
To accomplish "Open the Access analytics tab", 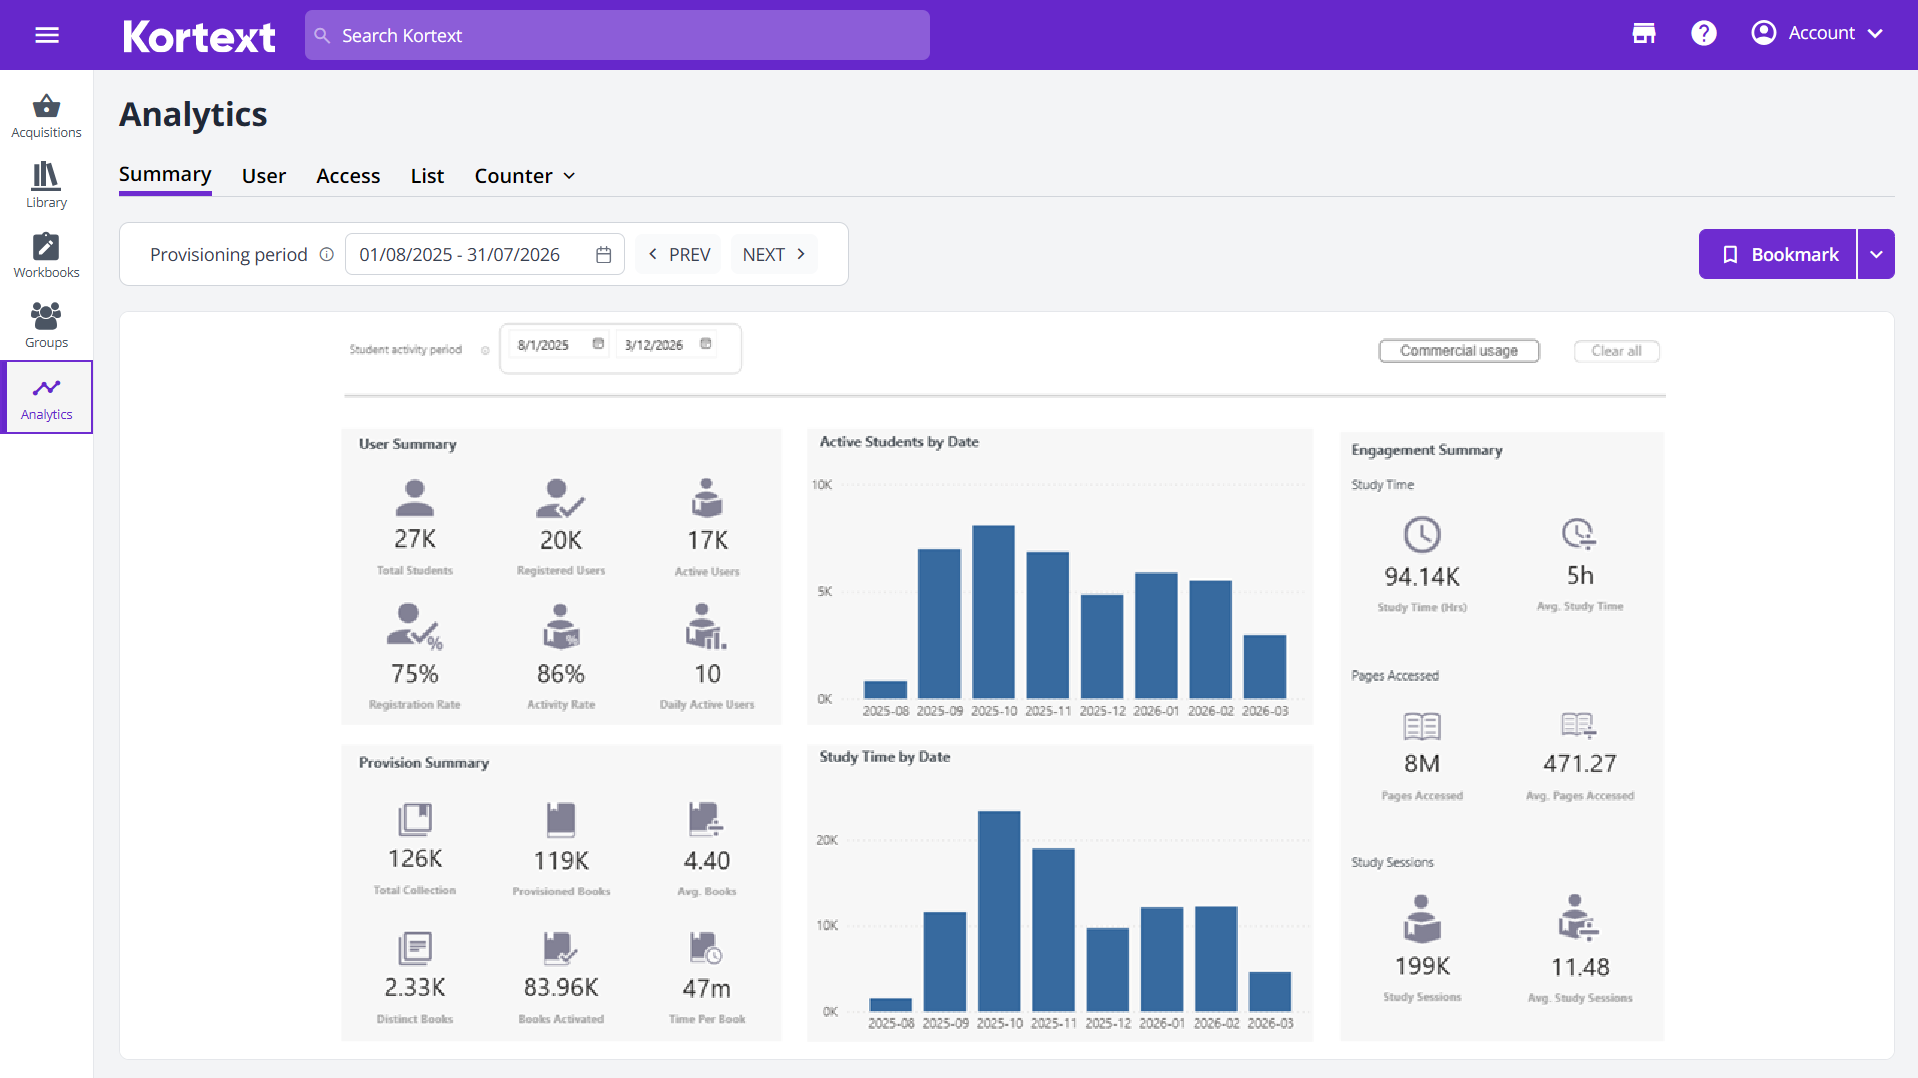I will [x=347, y=175].
